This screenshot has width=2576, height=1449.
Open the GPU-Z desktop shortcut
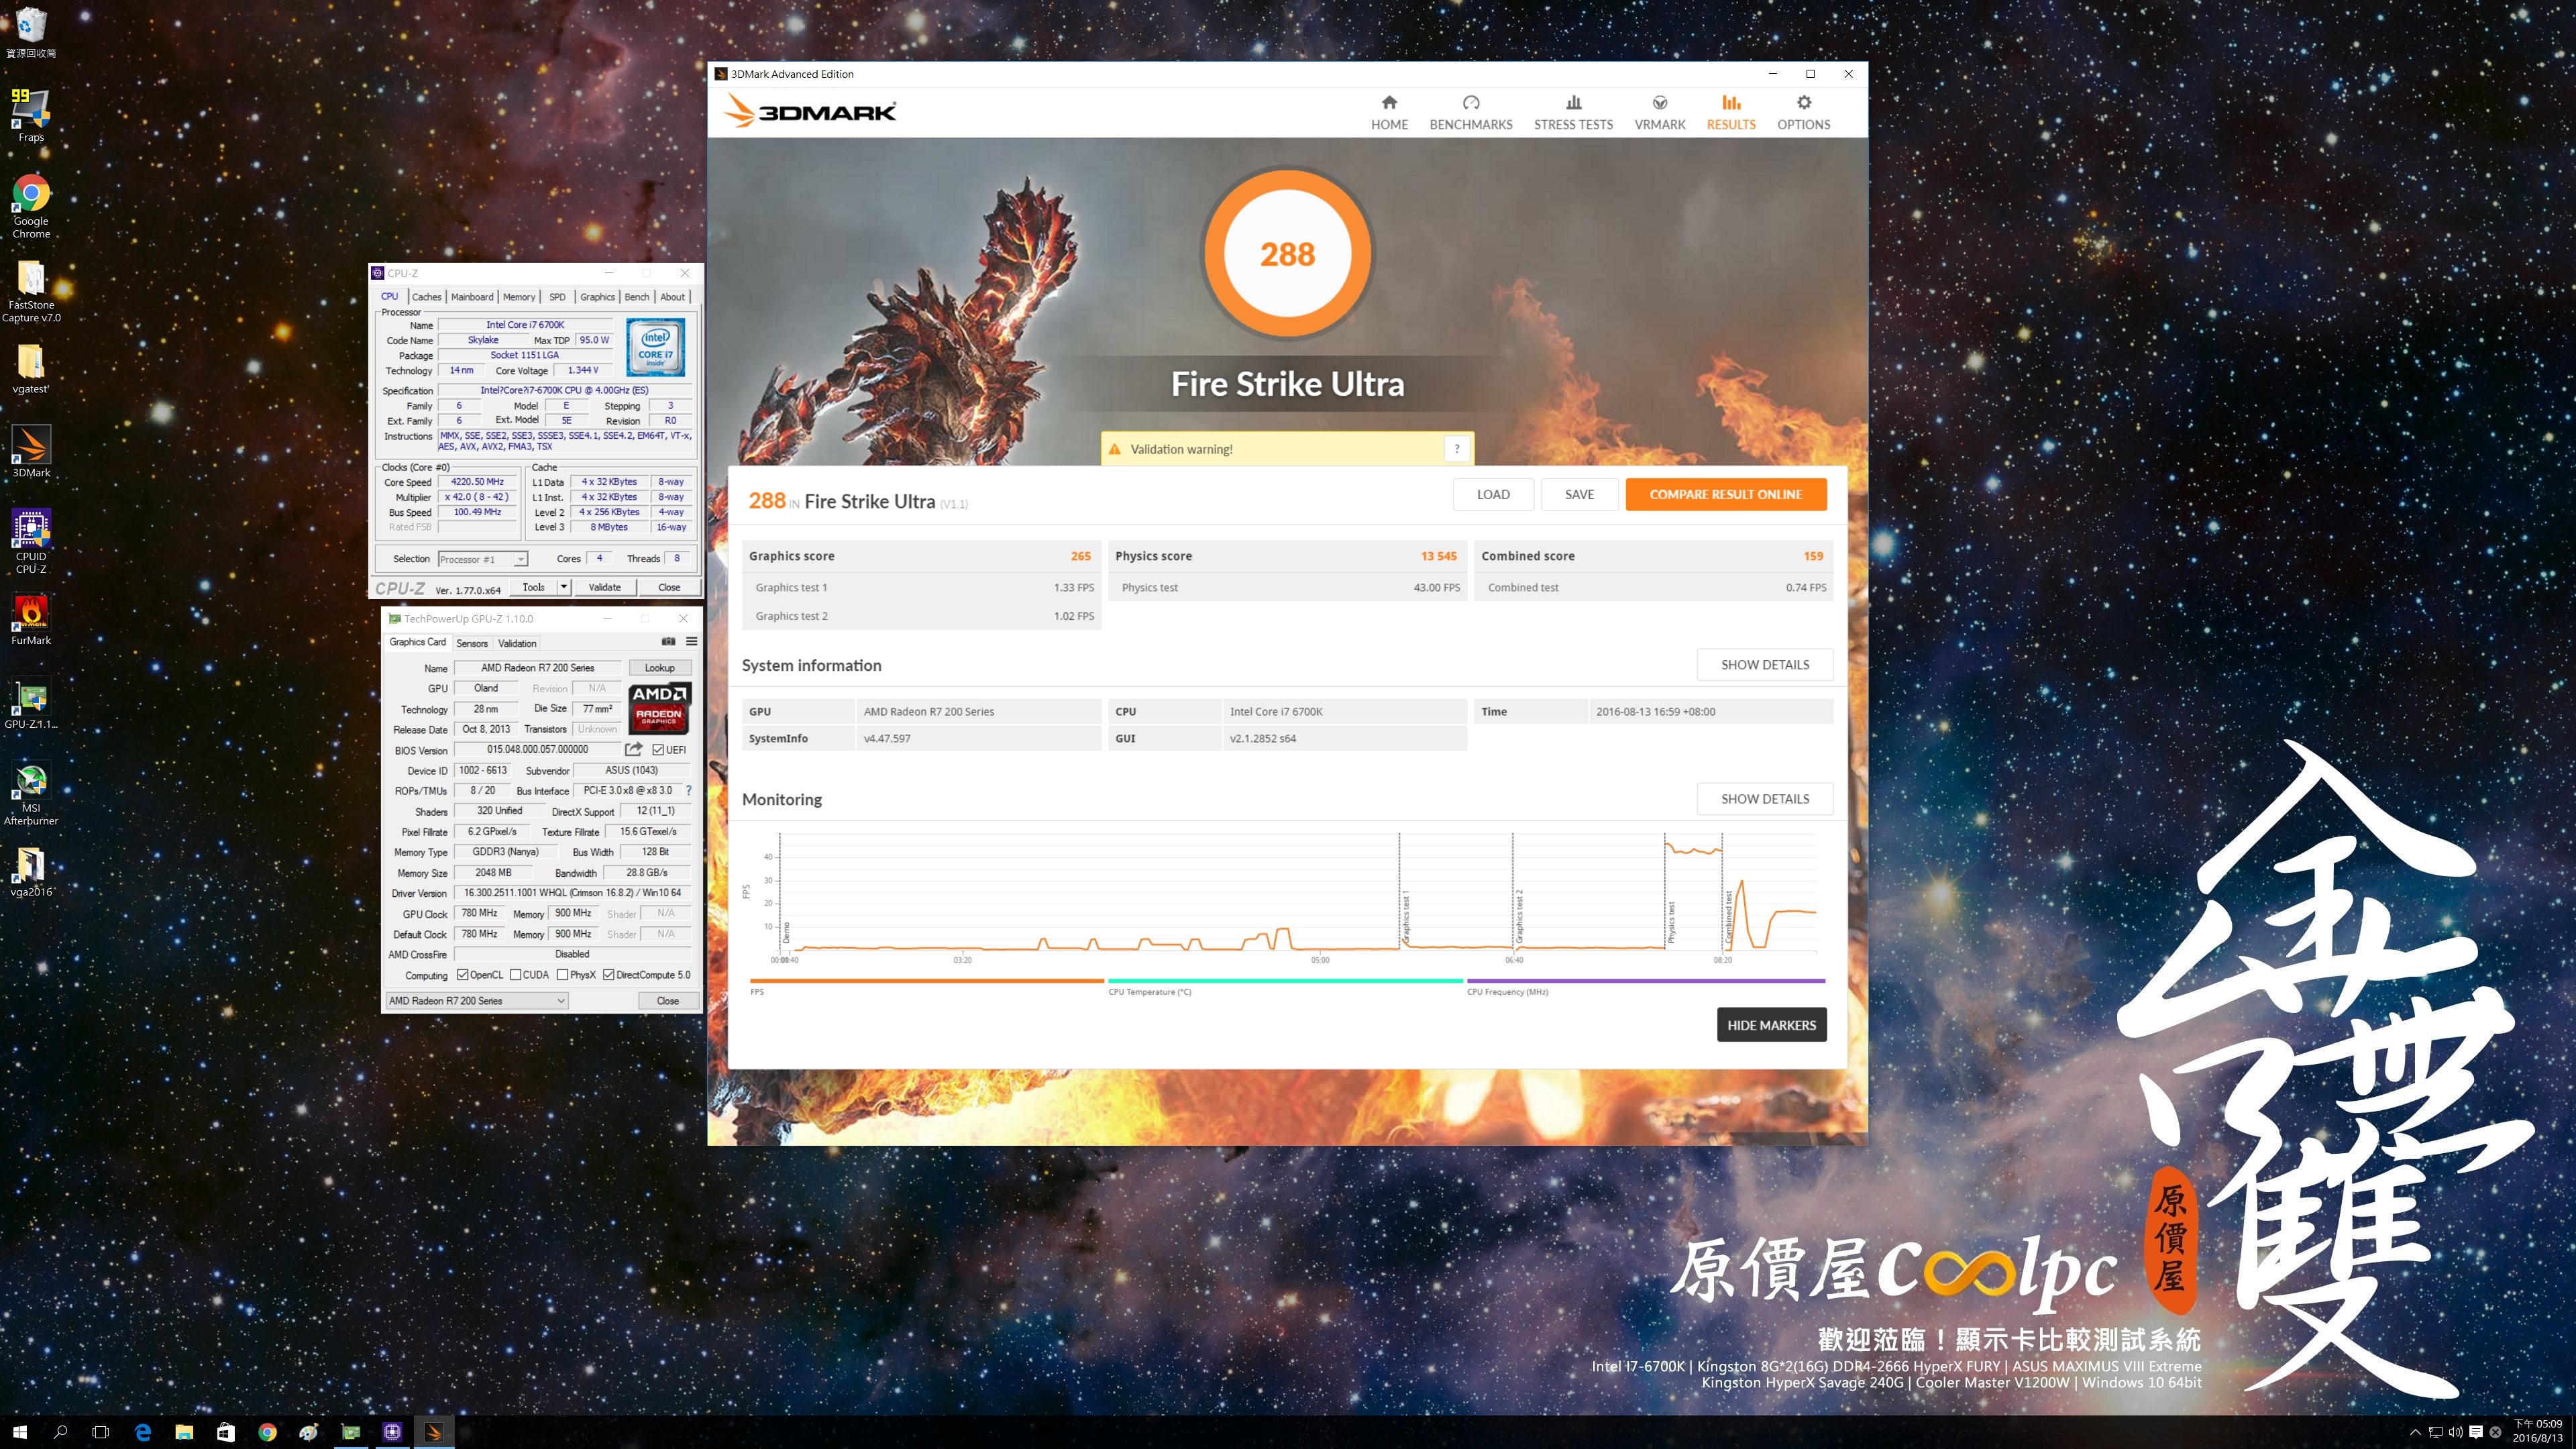coord(31,704)
